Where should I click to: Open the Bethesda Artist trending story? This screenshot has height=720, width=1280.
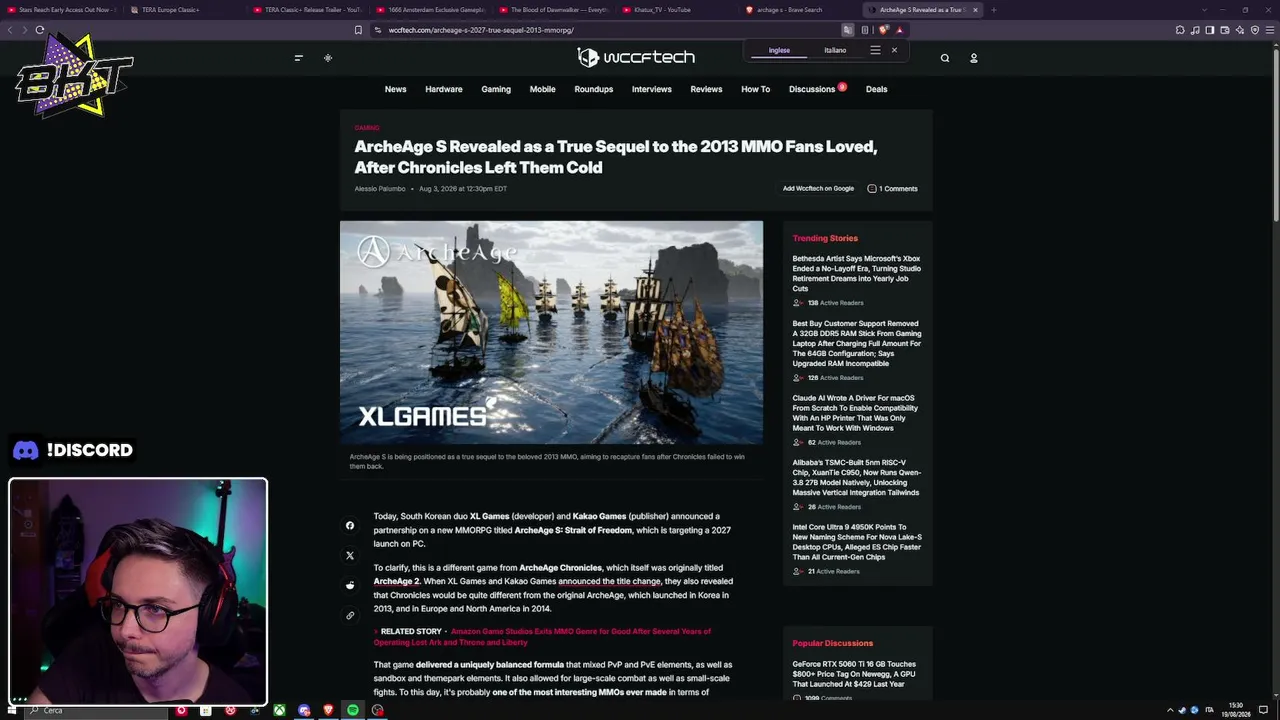tap(857, 273)
